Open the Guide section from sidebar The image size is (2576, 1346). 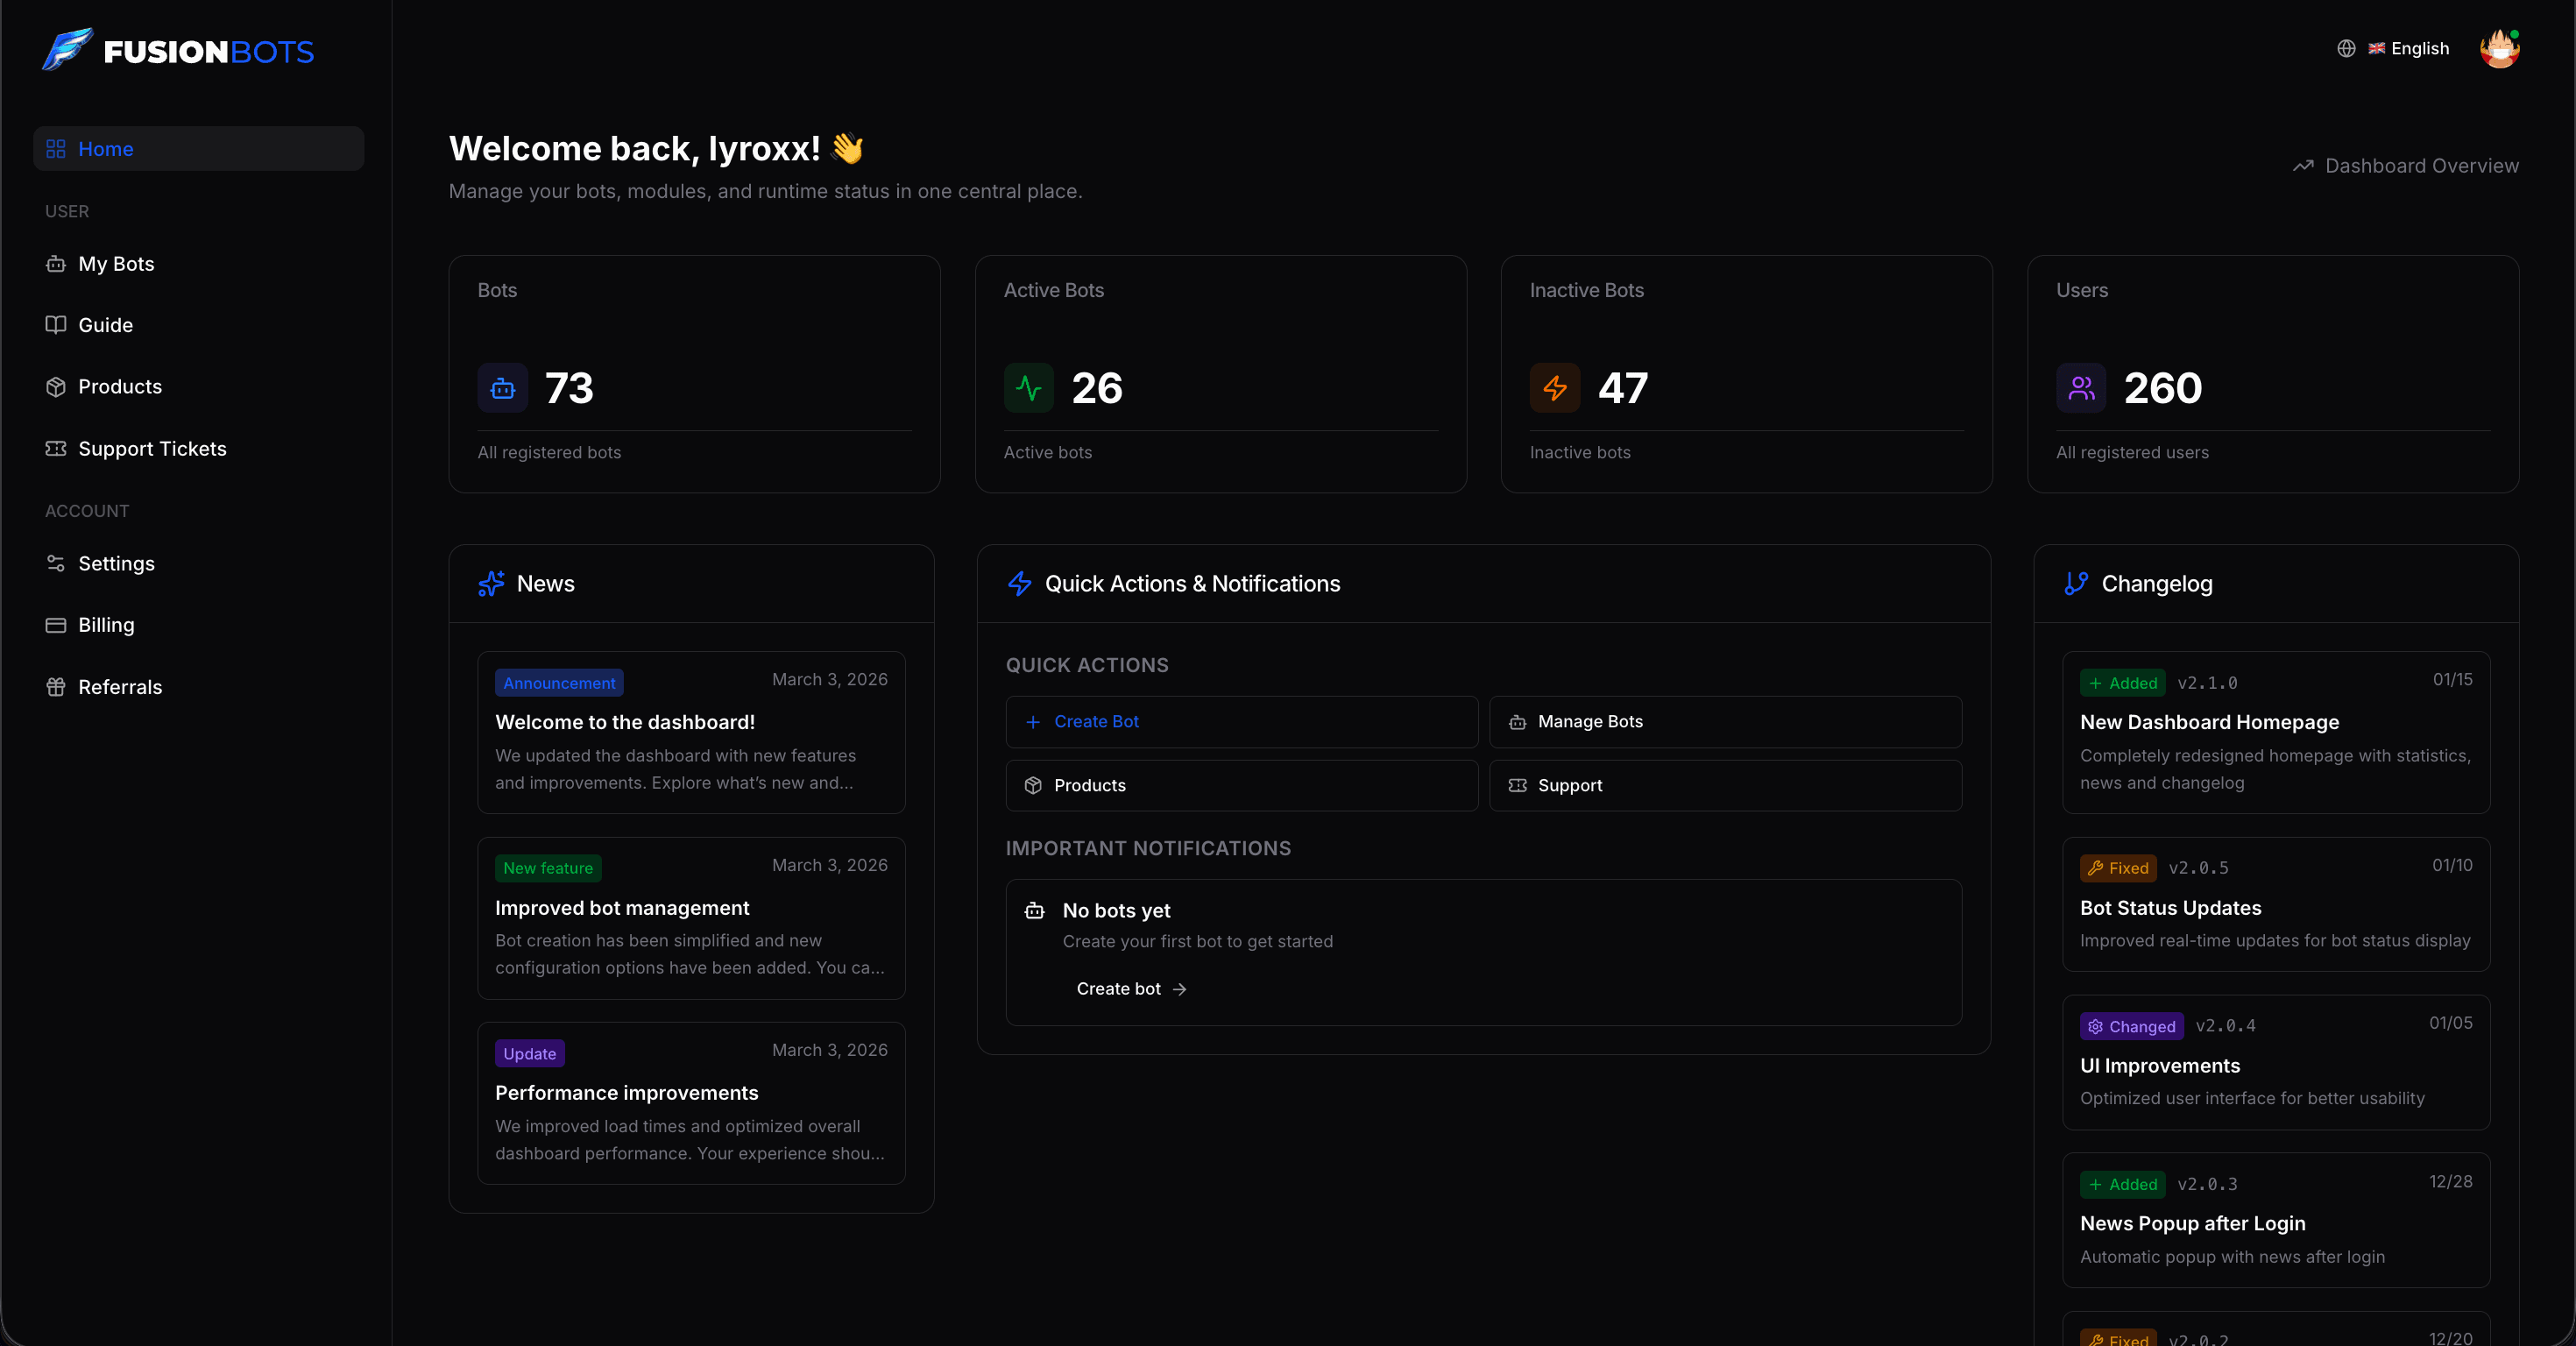(105, 324)
